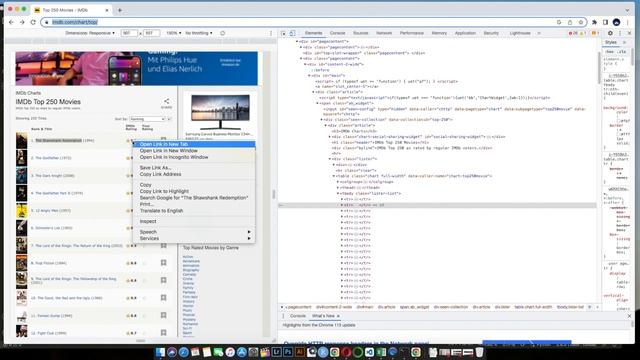Select Open Link in New Tab
Image resolution: width=640 pixels, height=360 pixels.
click(194, 144)
